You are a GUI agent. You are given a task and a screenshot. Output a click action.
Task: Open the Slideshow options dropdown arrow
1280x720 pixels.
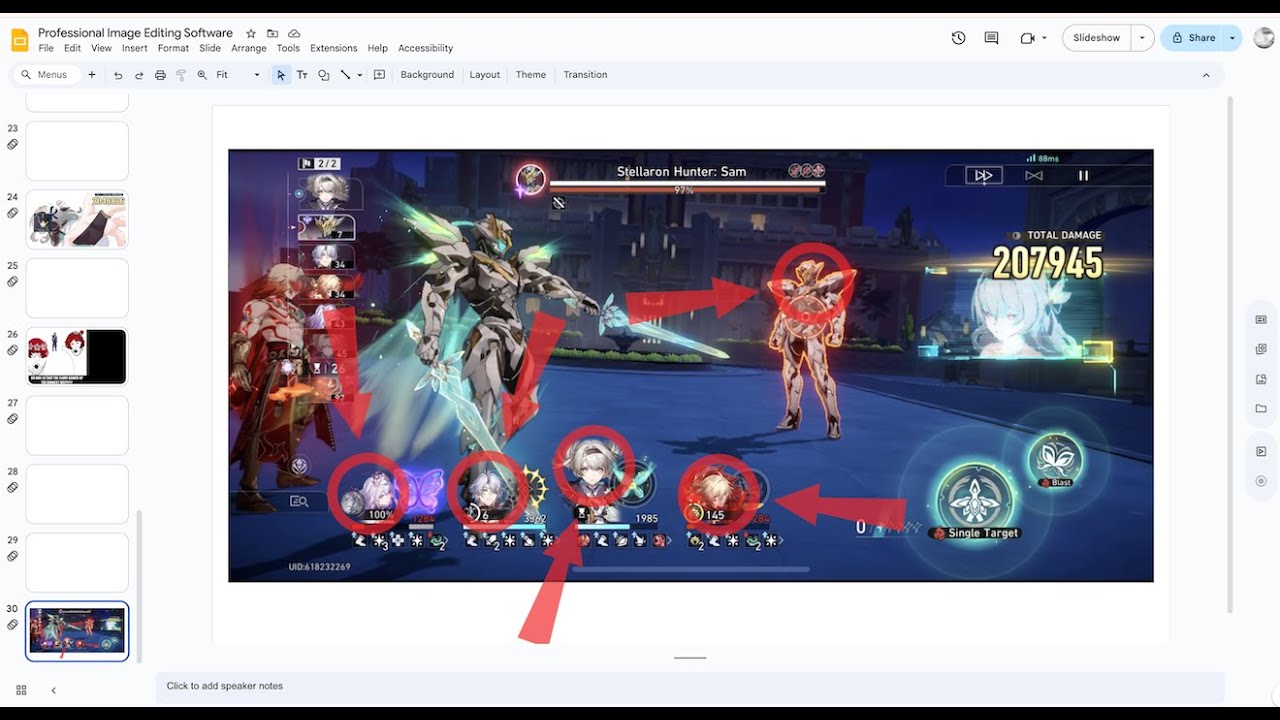pos(1142,38)
